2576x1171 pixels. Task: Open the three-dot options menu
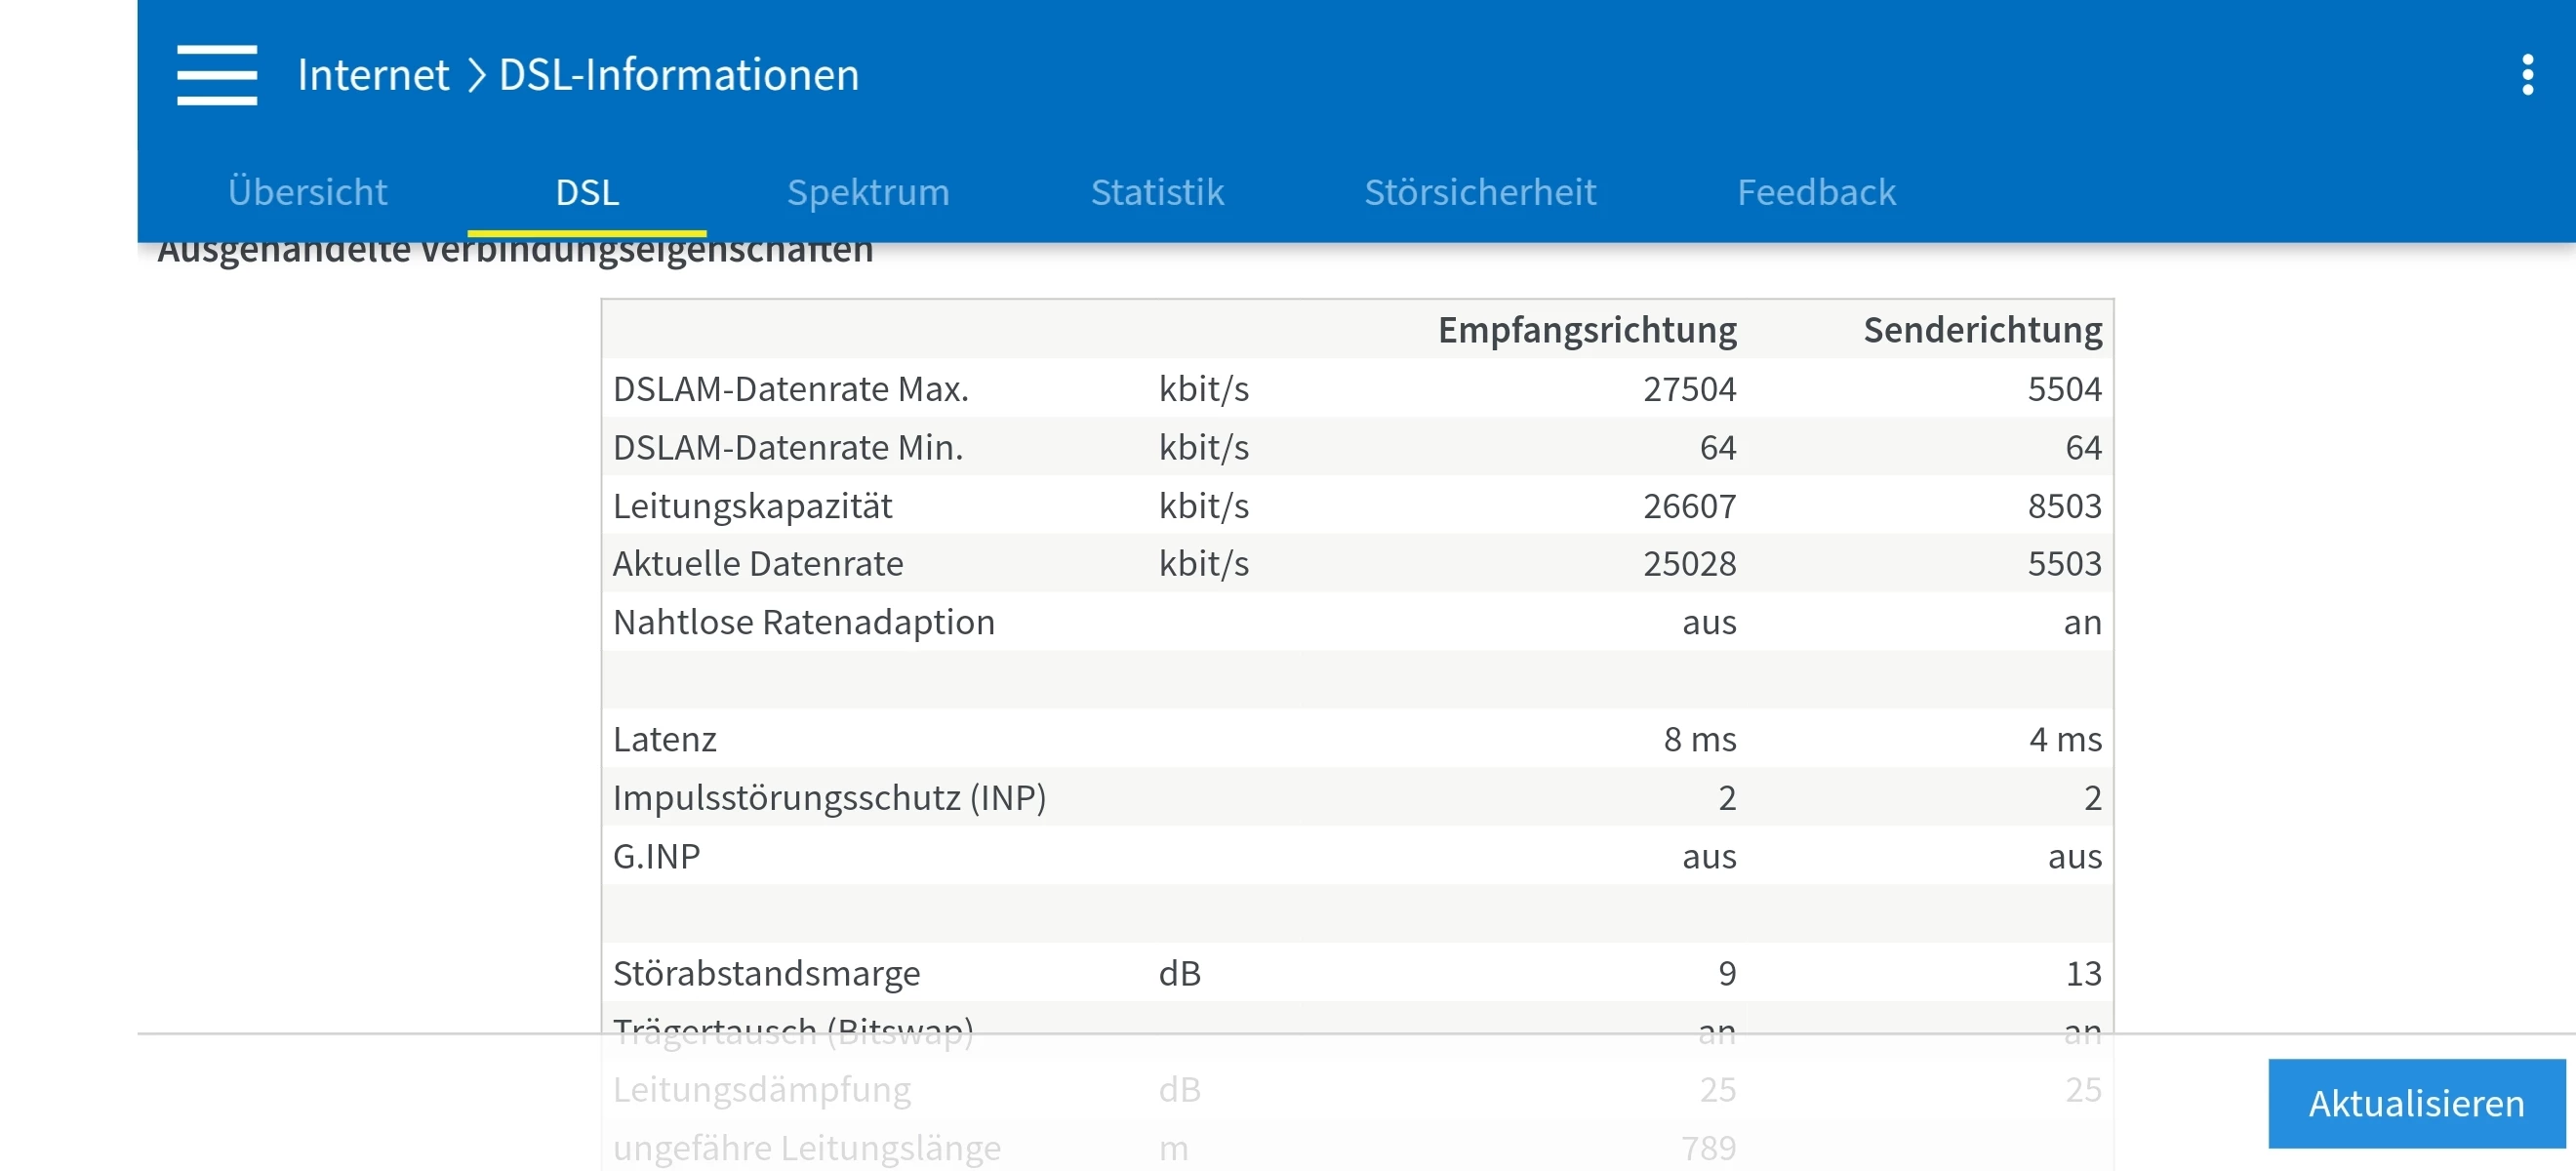(x=2527, y=75)
